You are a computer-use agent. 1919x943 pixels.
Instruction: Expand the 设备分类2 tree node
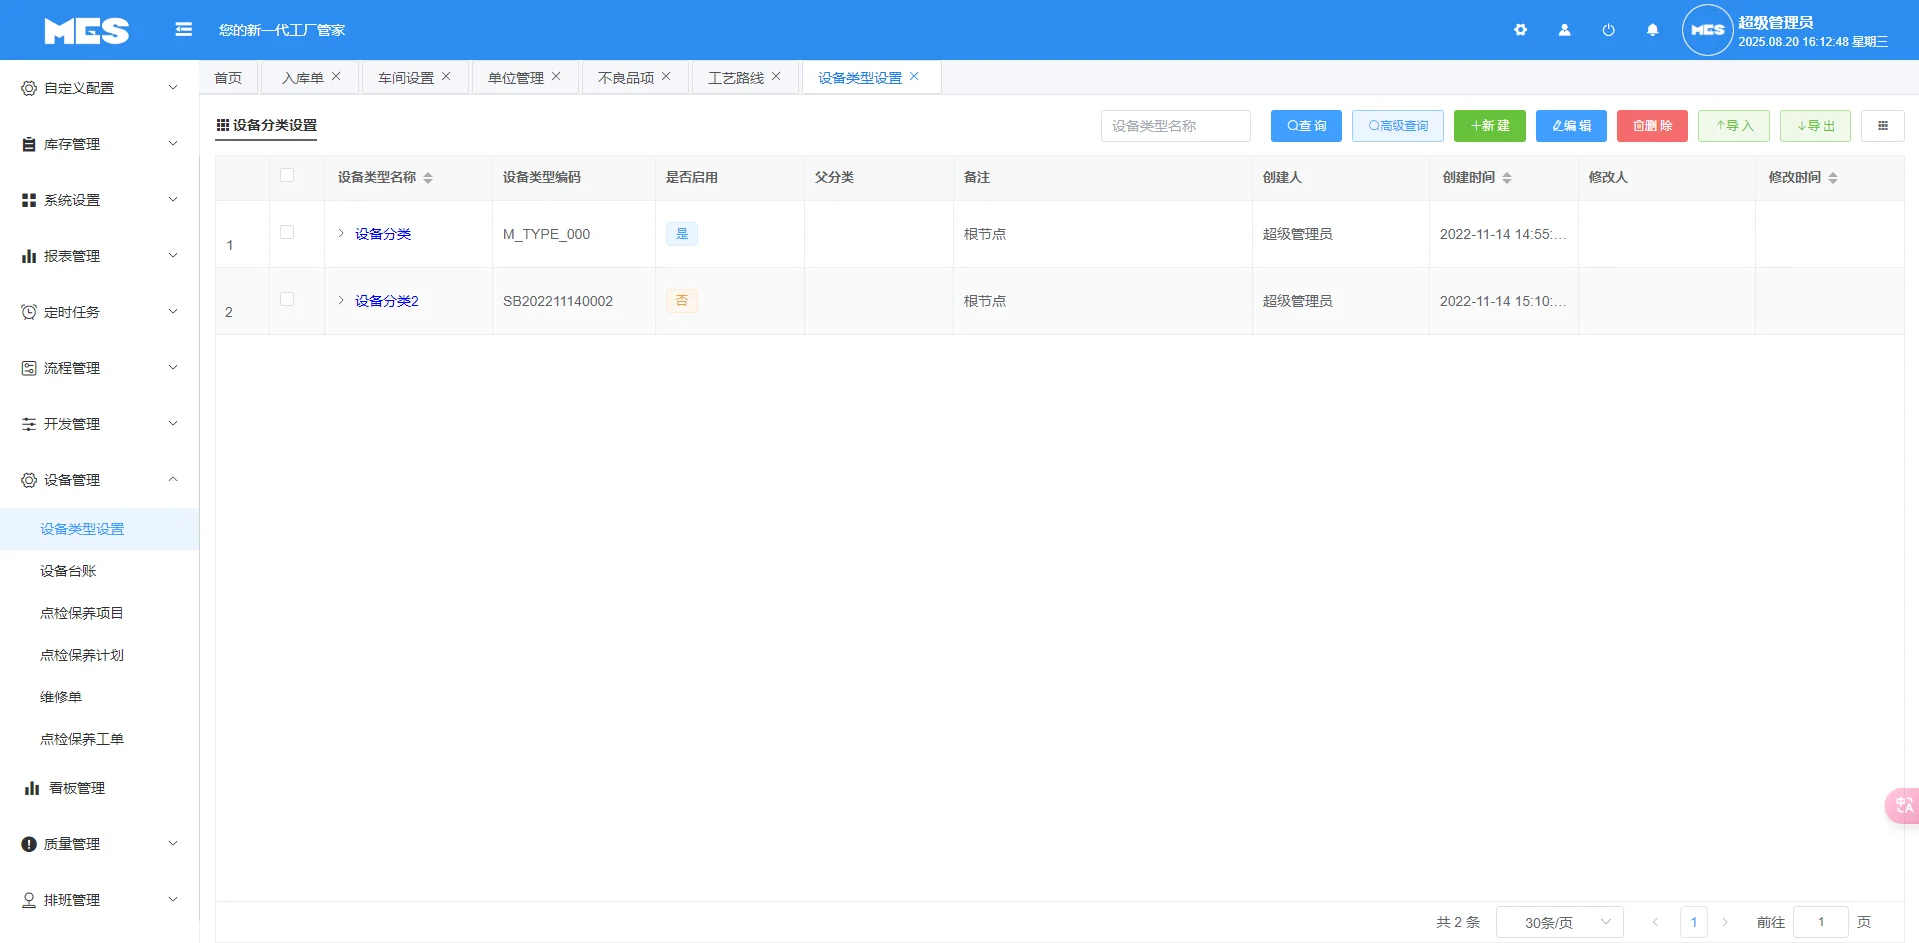(340, 300)
